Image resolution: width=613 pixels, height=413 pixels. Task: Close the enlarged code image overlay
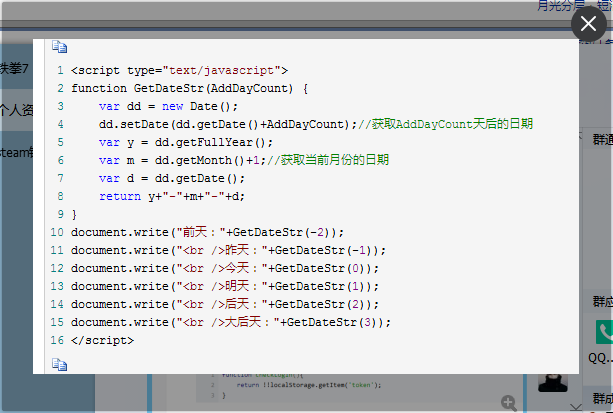click(x=588, y=24)
